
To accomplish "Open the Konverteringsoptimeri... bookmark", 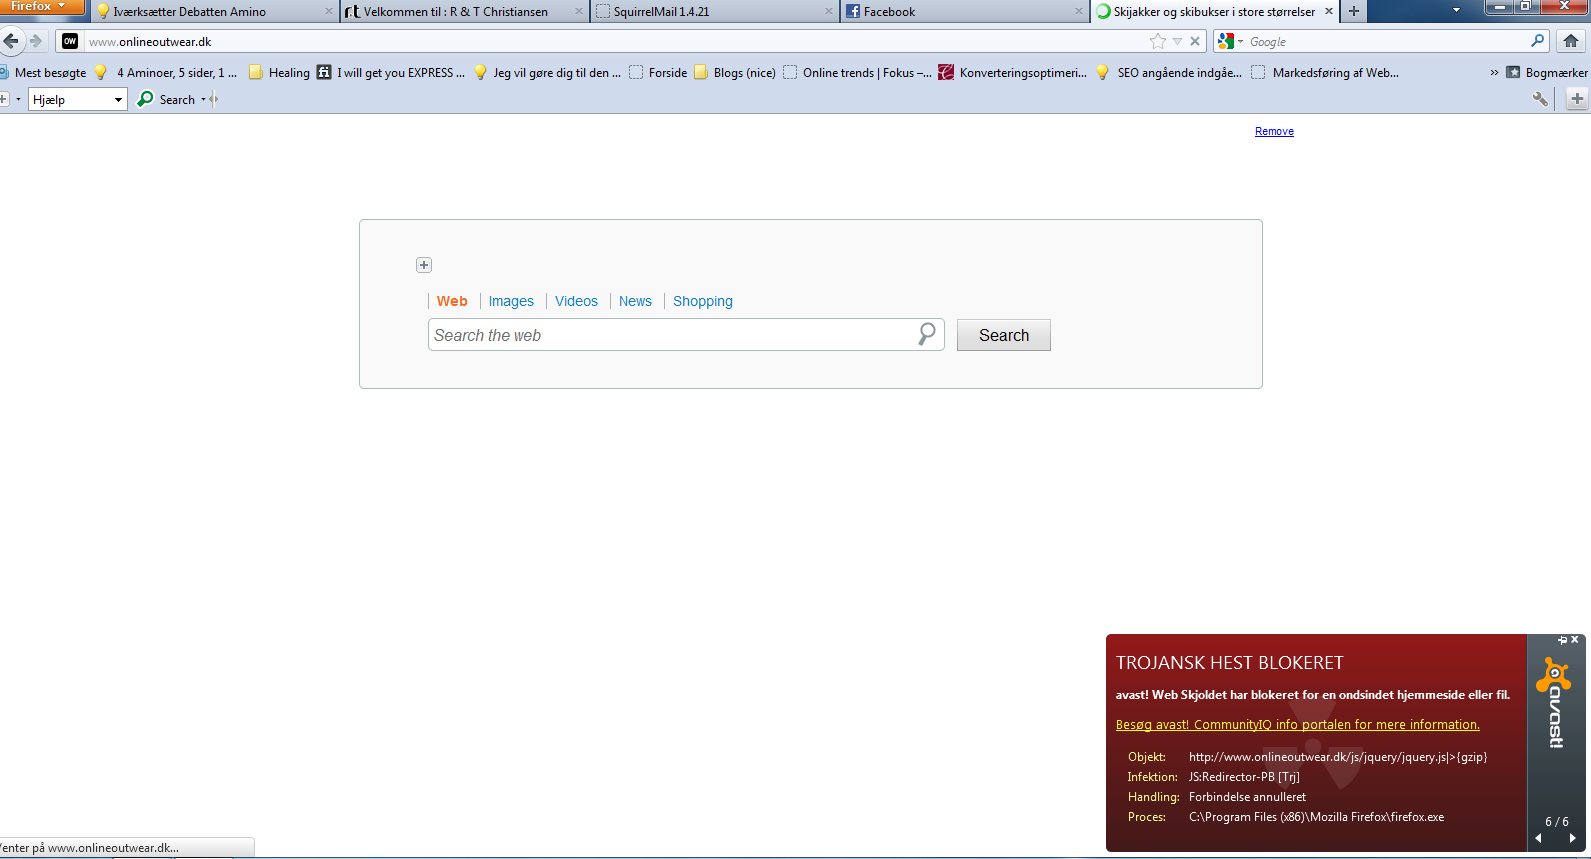I will point(1012,72).
